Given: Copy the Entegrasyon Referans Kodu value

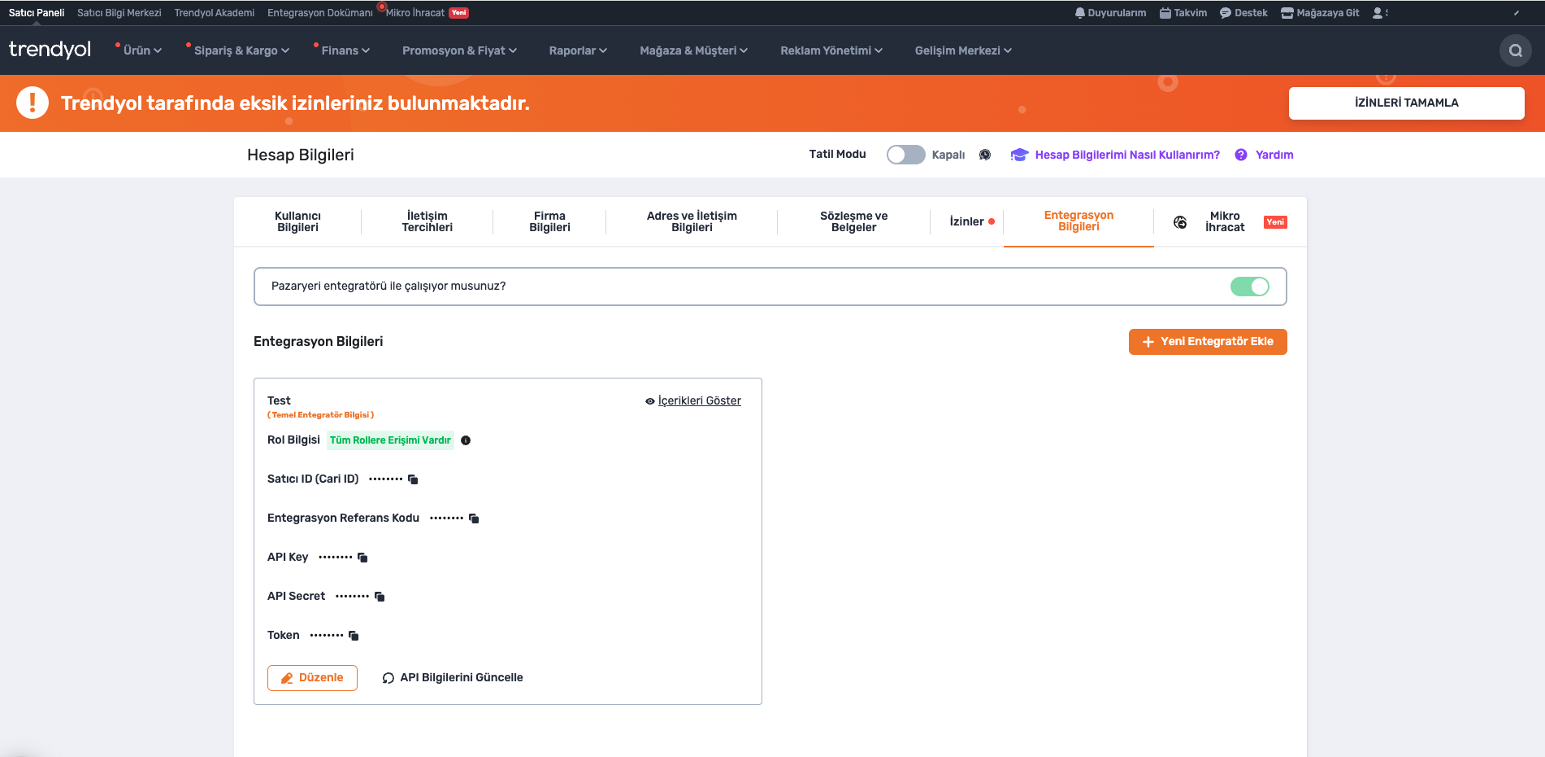Looking at the screenshot, I should 474,519.
